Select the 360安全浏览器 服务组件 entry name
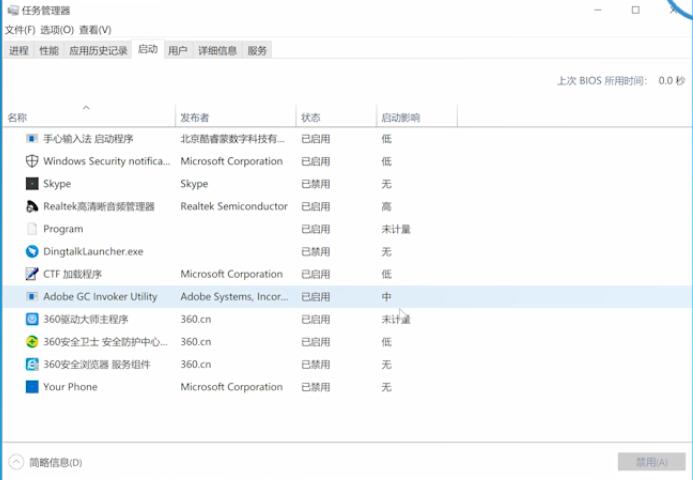This screenshot has width=693, height=480. click(97, 364)
